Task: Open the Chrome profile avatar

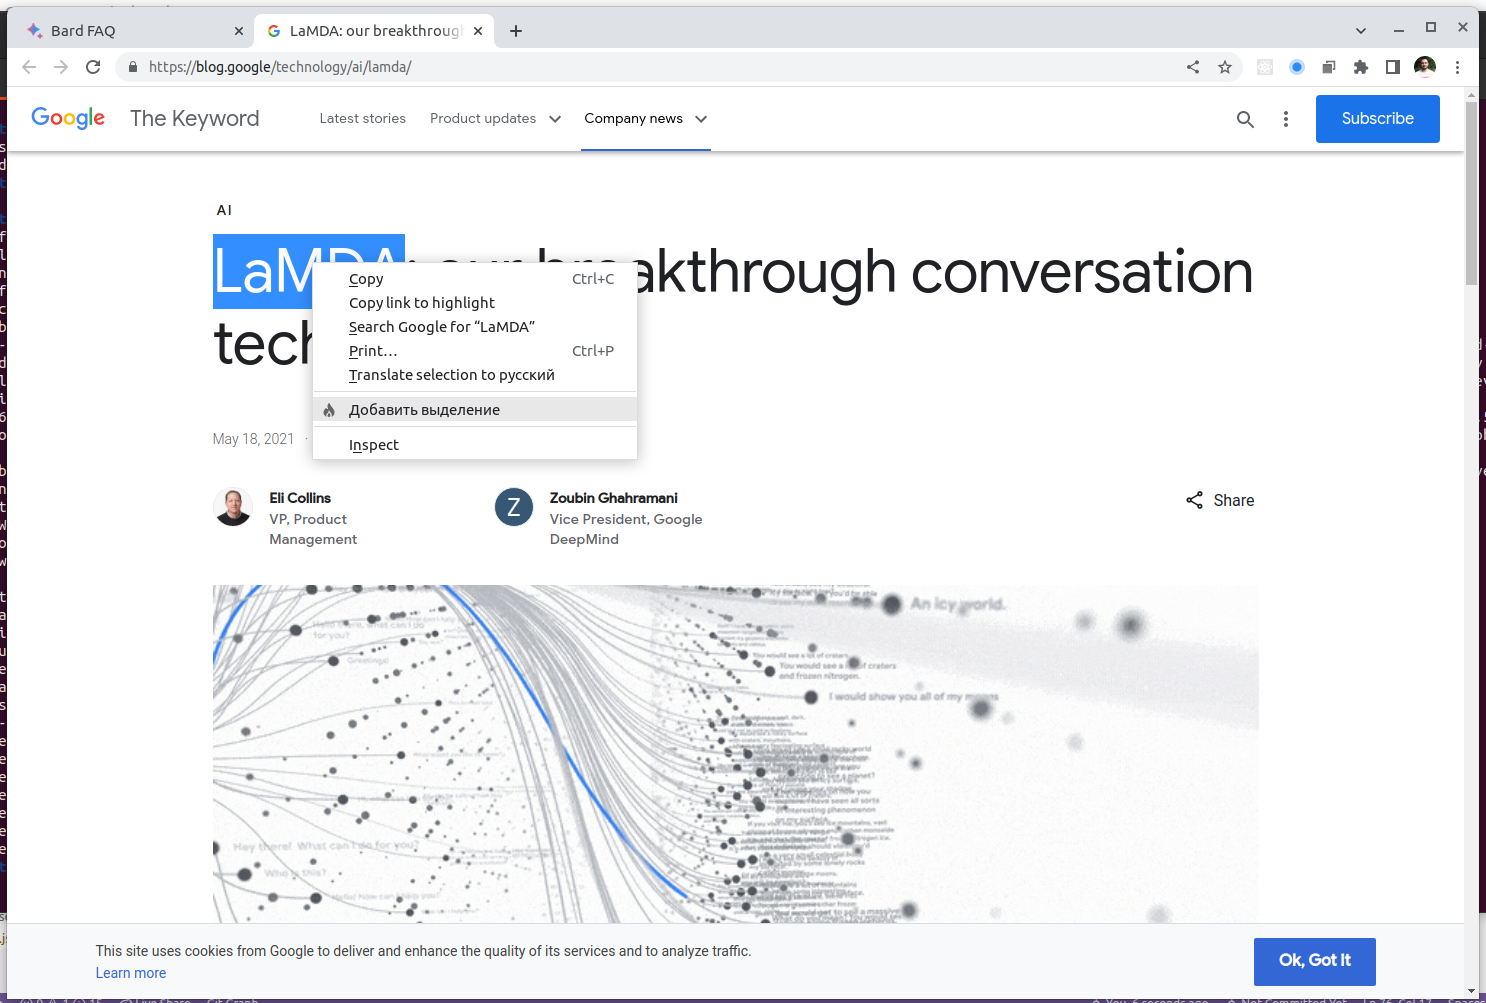Action: coord(1425,67)
